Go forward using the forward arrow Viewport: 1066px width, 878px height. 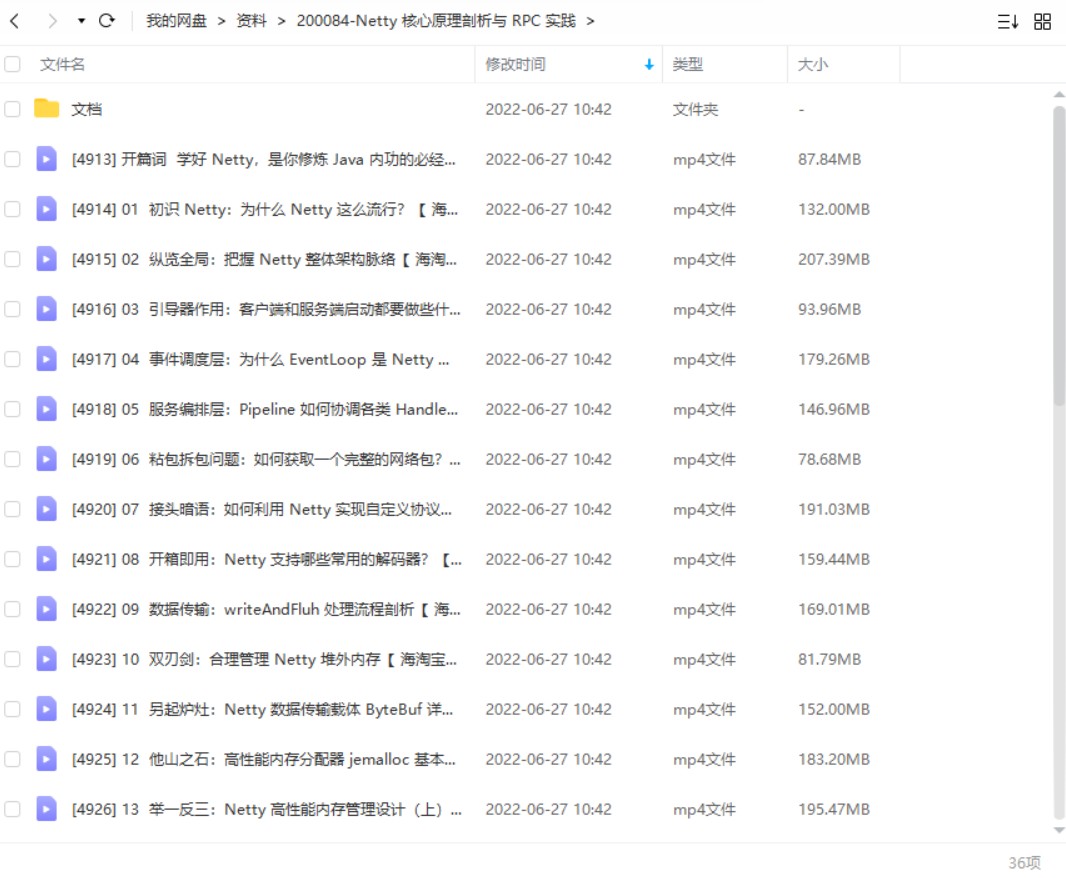[52, 21]
